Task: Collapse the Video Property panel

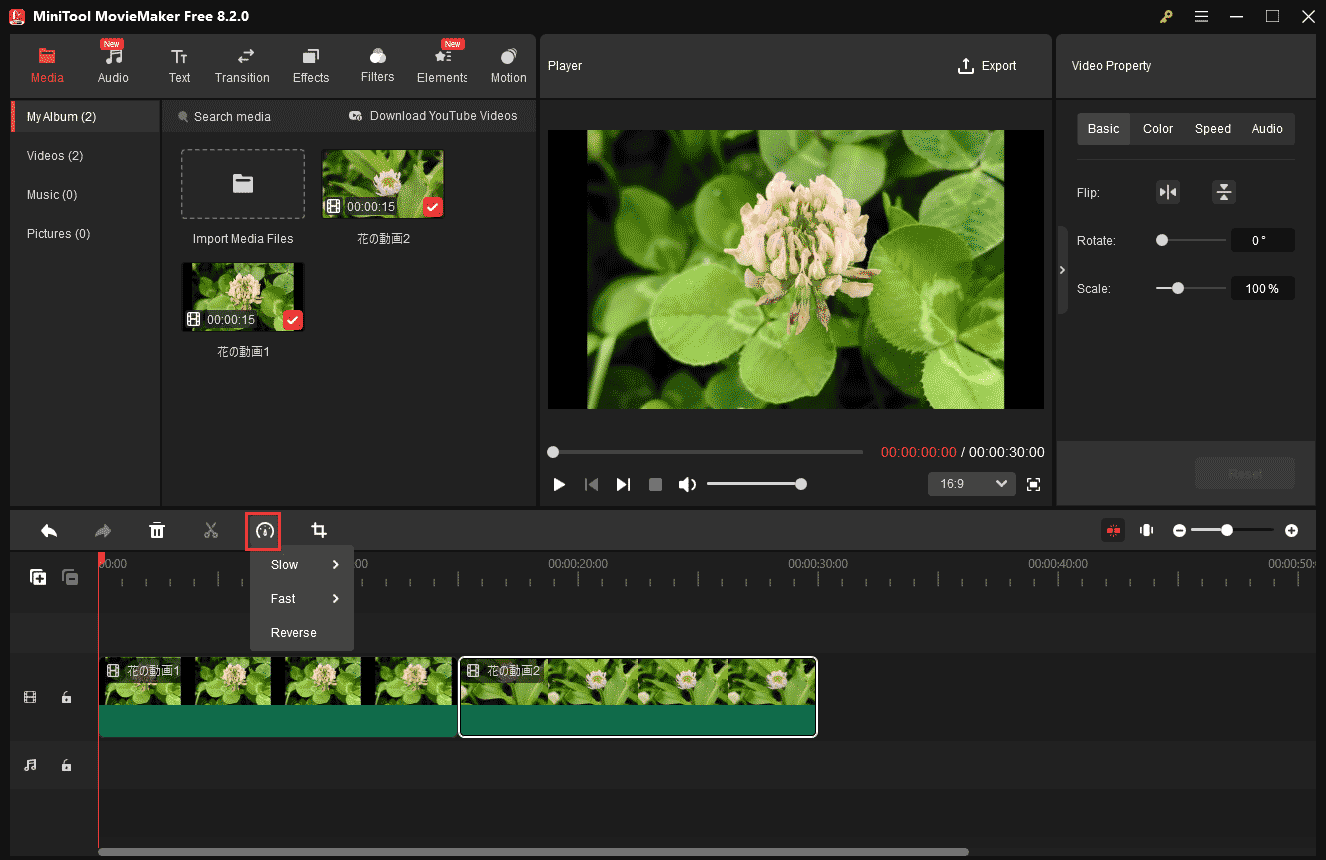Action: click(x=1062, y=270)
